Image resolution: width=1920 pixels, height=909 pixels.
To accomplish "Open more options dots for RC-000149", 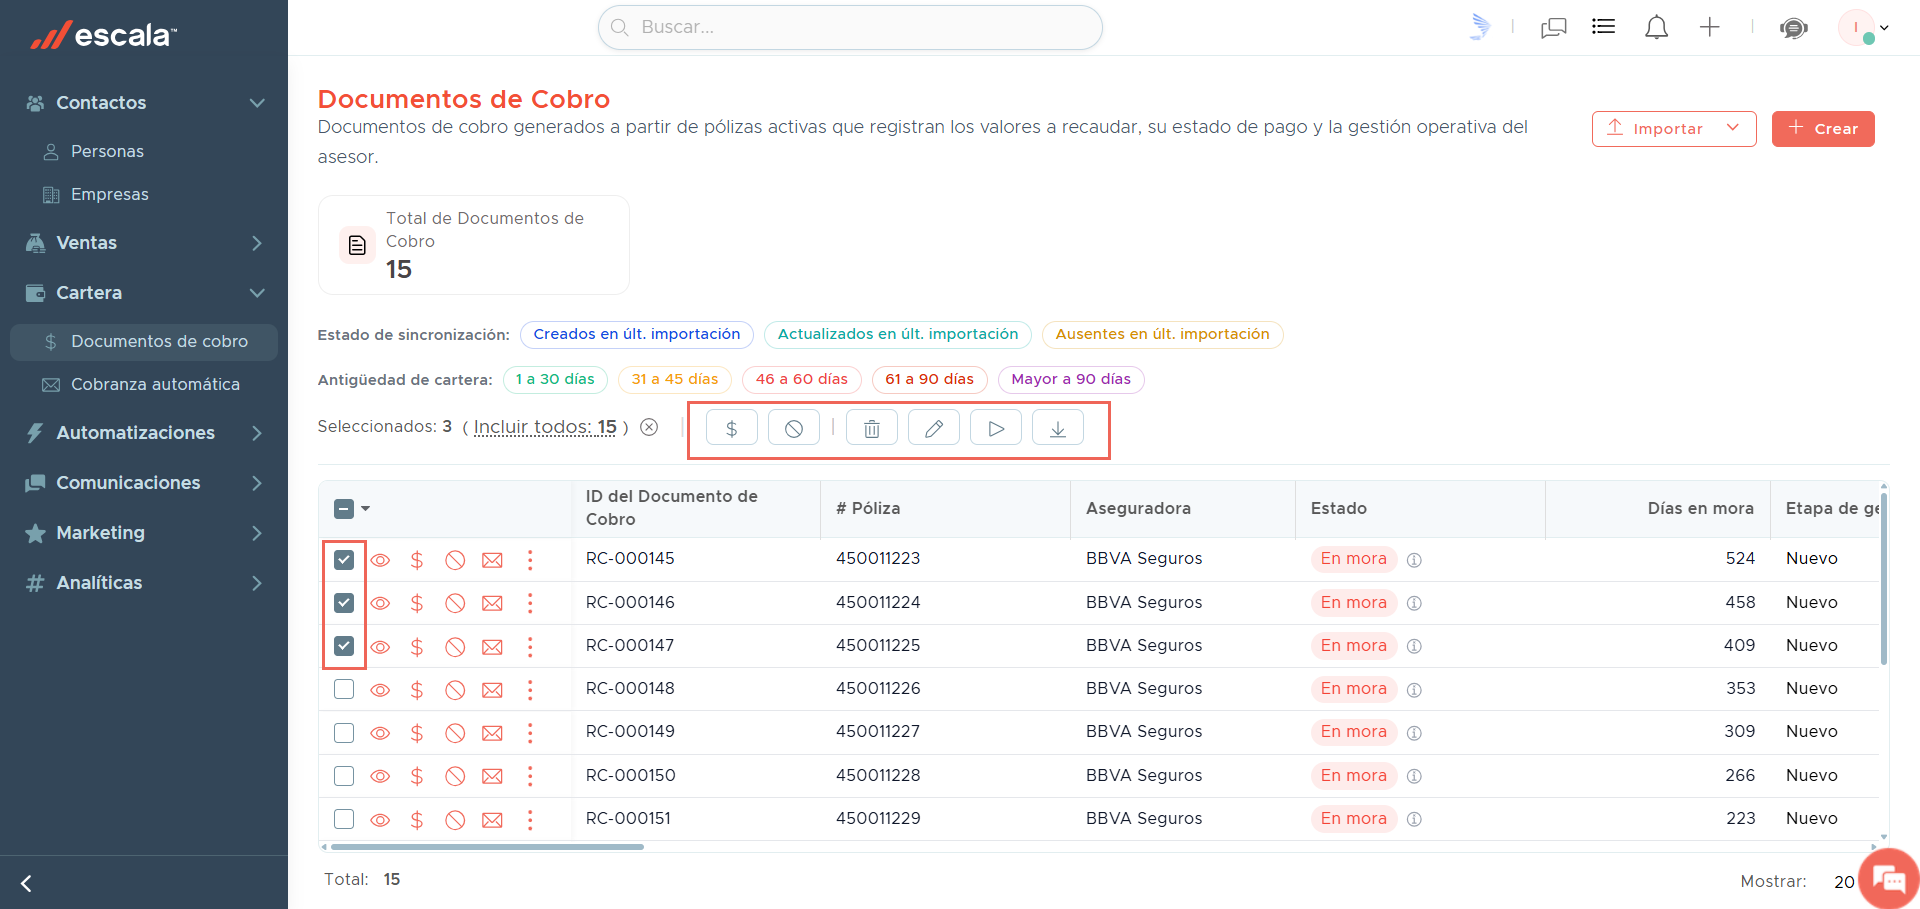I will coord(530,733).
